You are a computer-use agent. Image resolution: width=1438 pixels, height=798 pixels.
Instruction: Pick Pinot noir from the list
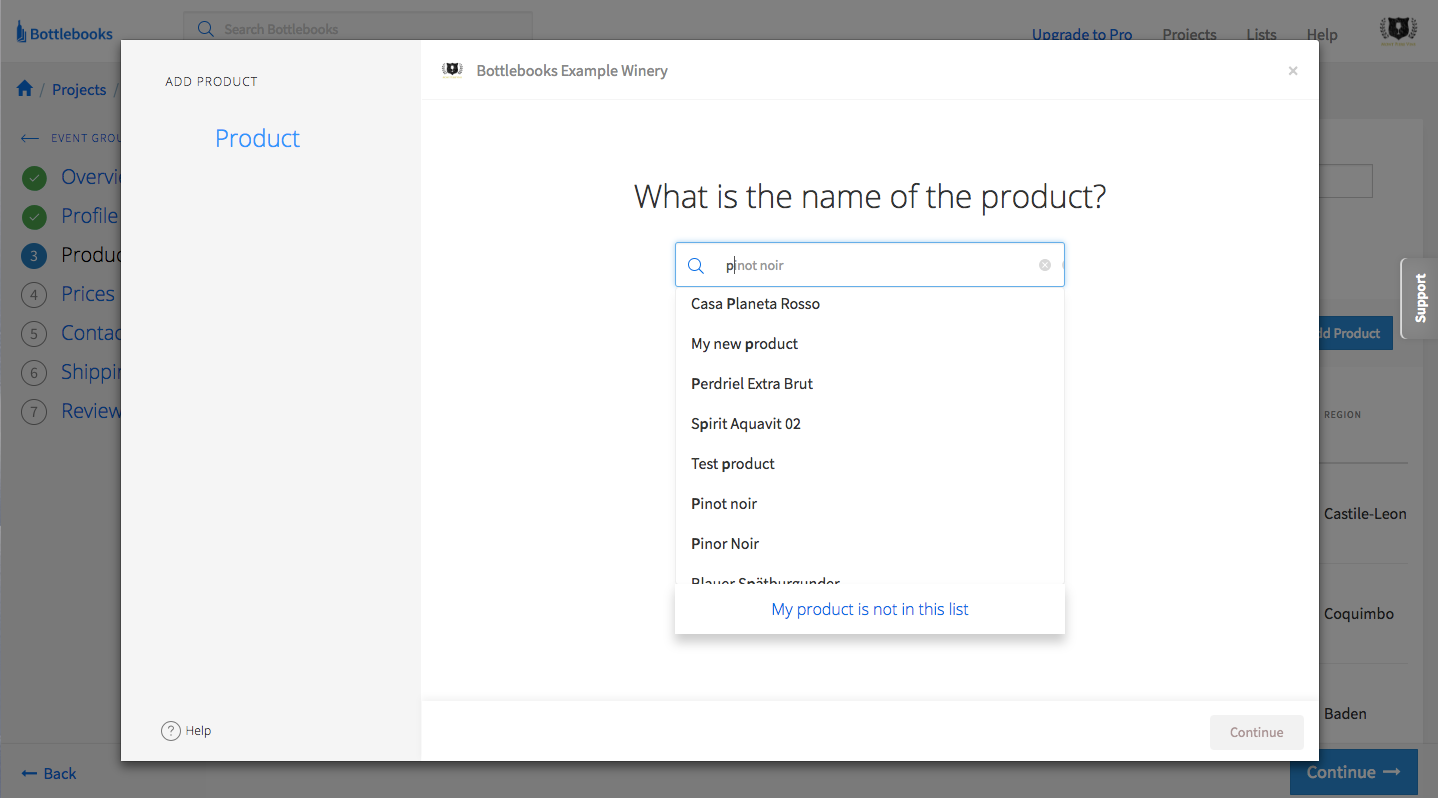[870, 504]
